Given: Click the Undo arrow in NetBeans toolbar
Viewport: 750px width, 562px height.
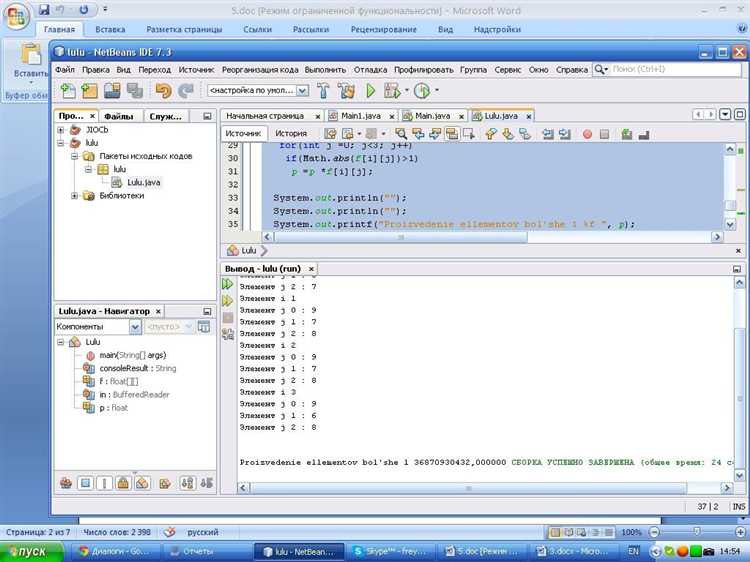Looking at the screenshot, I should [x=163, y=91].
